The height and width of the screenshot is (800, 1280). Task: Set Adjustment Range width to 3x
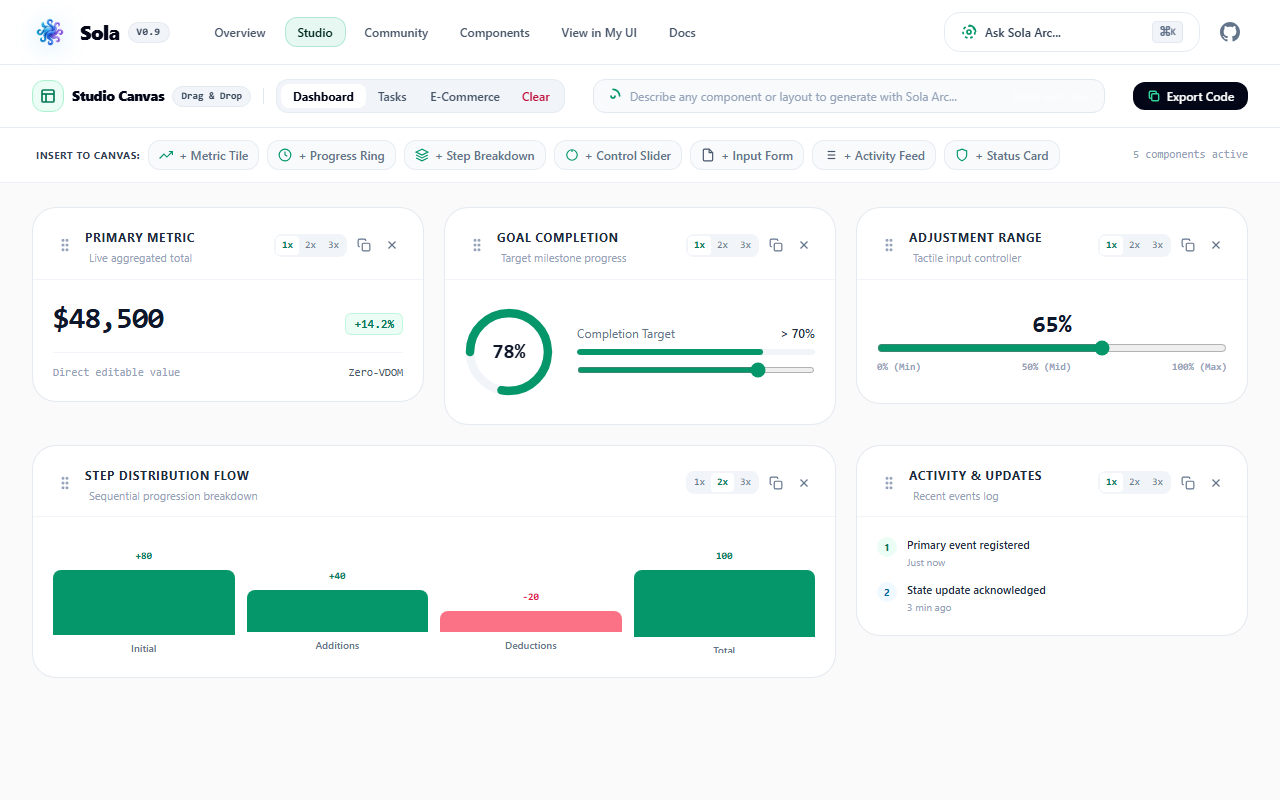[x=1158, y=245]
